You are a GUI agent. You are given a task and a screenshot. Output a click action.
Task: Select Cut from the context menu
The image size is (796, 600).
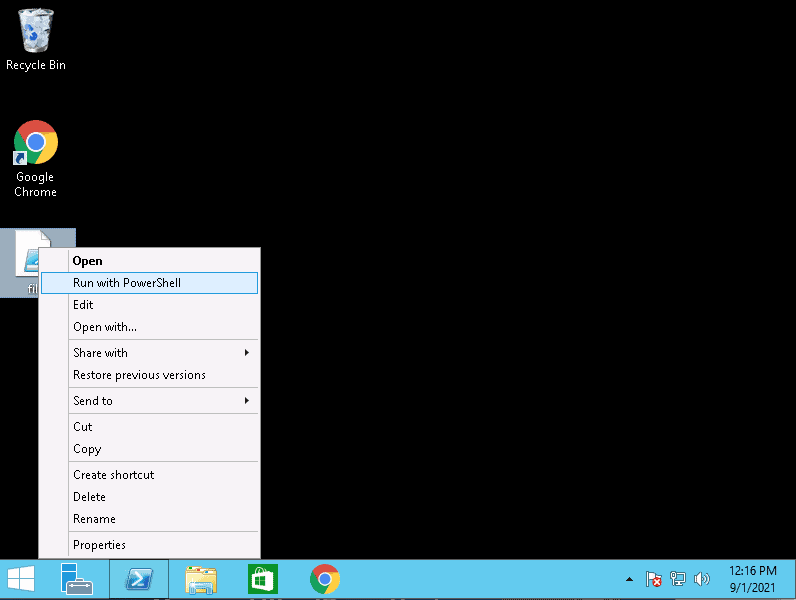point(149,426)
